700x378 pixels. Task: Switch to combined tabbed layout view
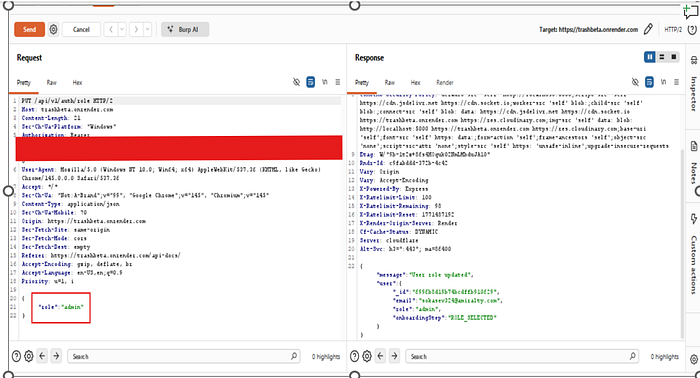pos(674,57)
